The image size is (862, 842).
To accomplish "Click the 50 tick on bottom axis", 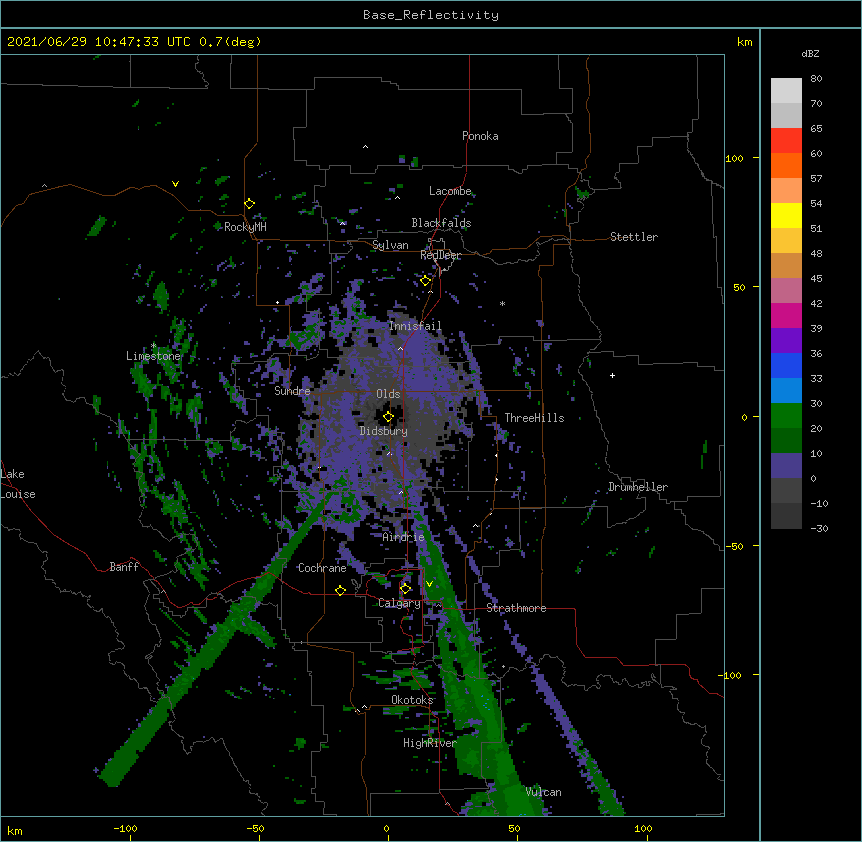I will coord(514,828).
